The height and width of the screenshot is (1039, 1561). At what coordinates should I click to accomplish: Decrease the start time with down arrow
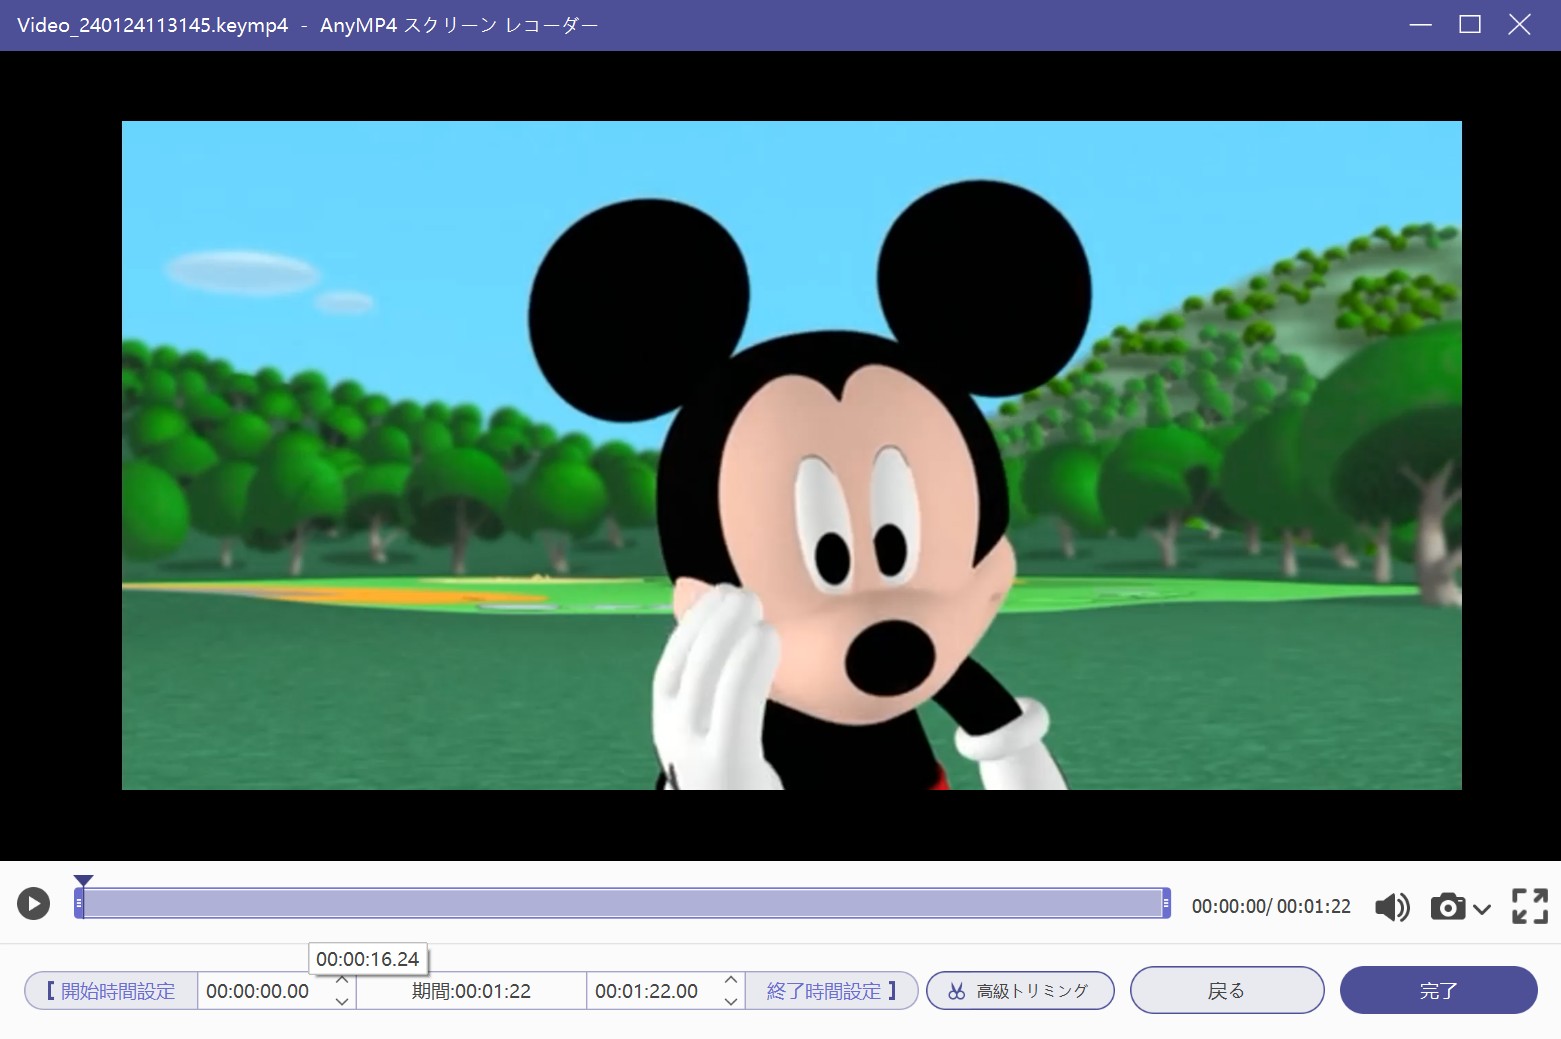click(x=342, y=1001)
